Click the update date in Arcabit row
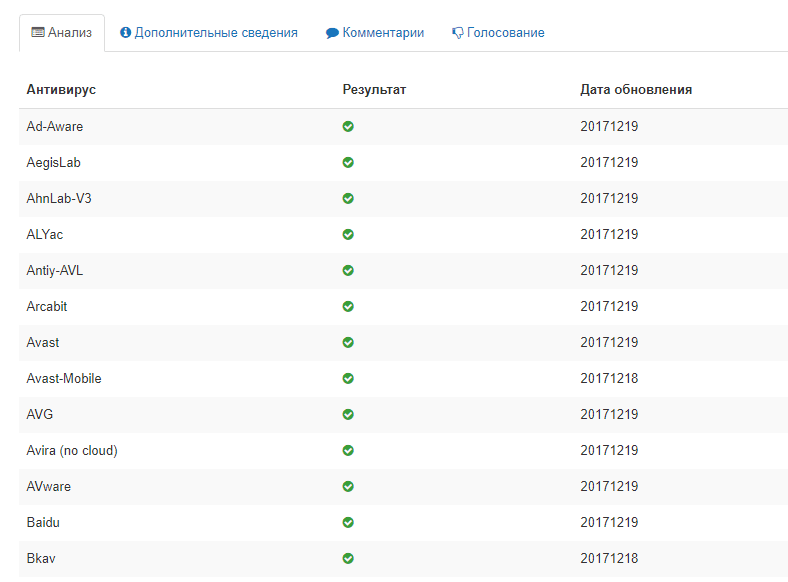 tap(609, 306)
